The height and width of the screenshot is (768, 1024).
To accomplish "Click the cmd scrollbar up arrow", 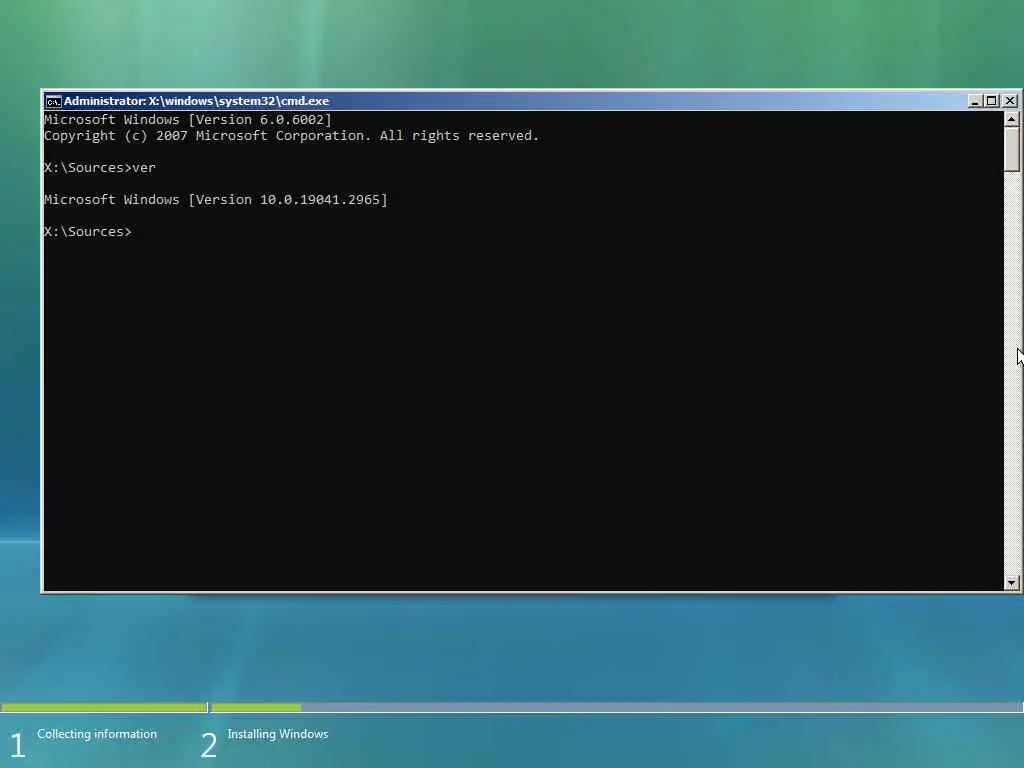I will click(1012, 119).
